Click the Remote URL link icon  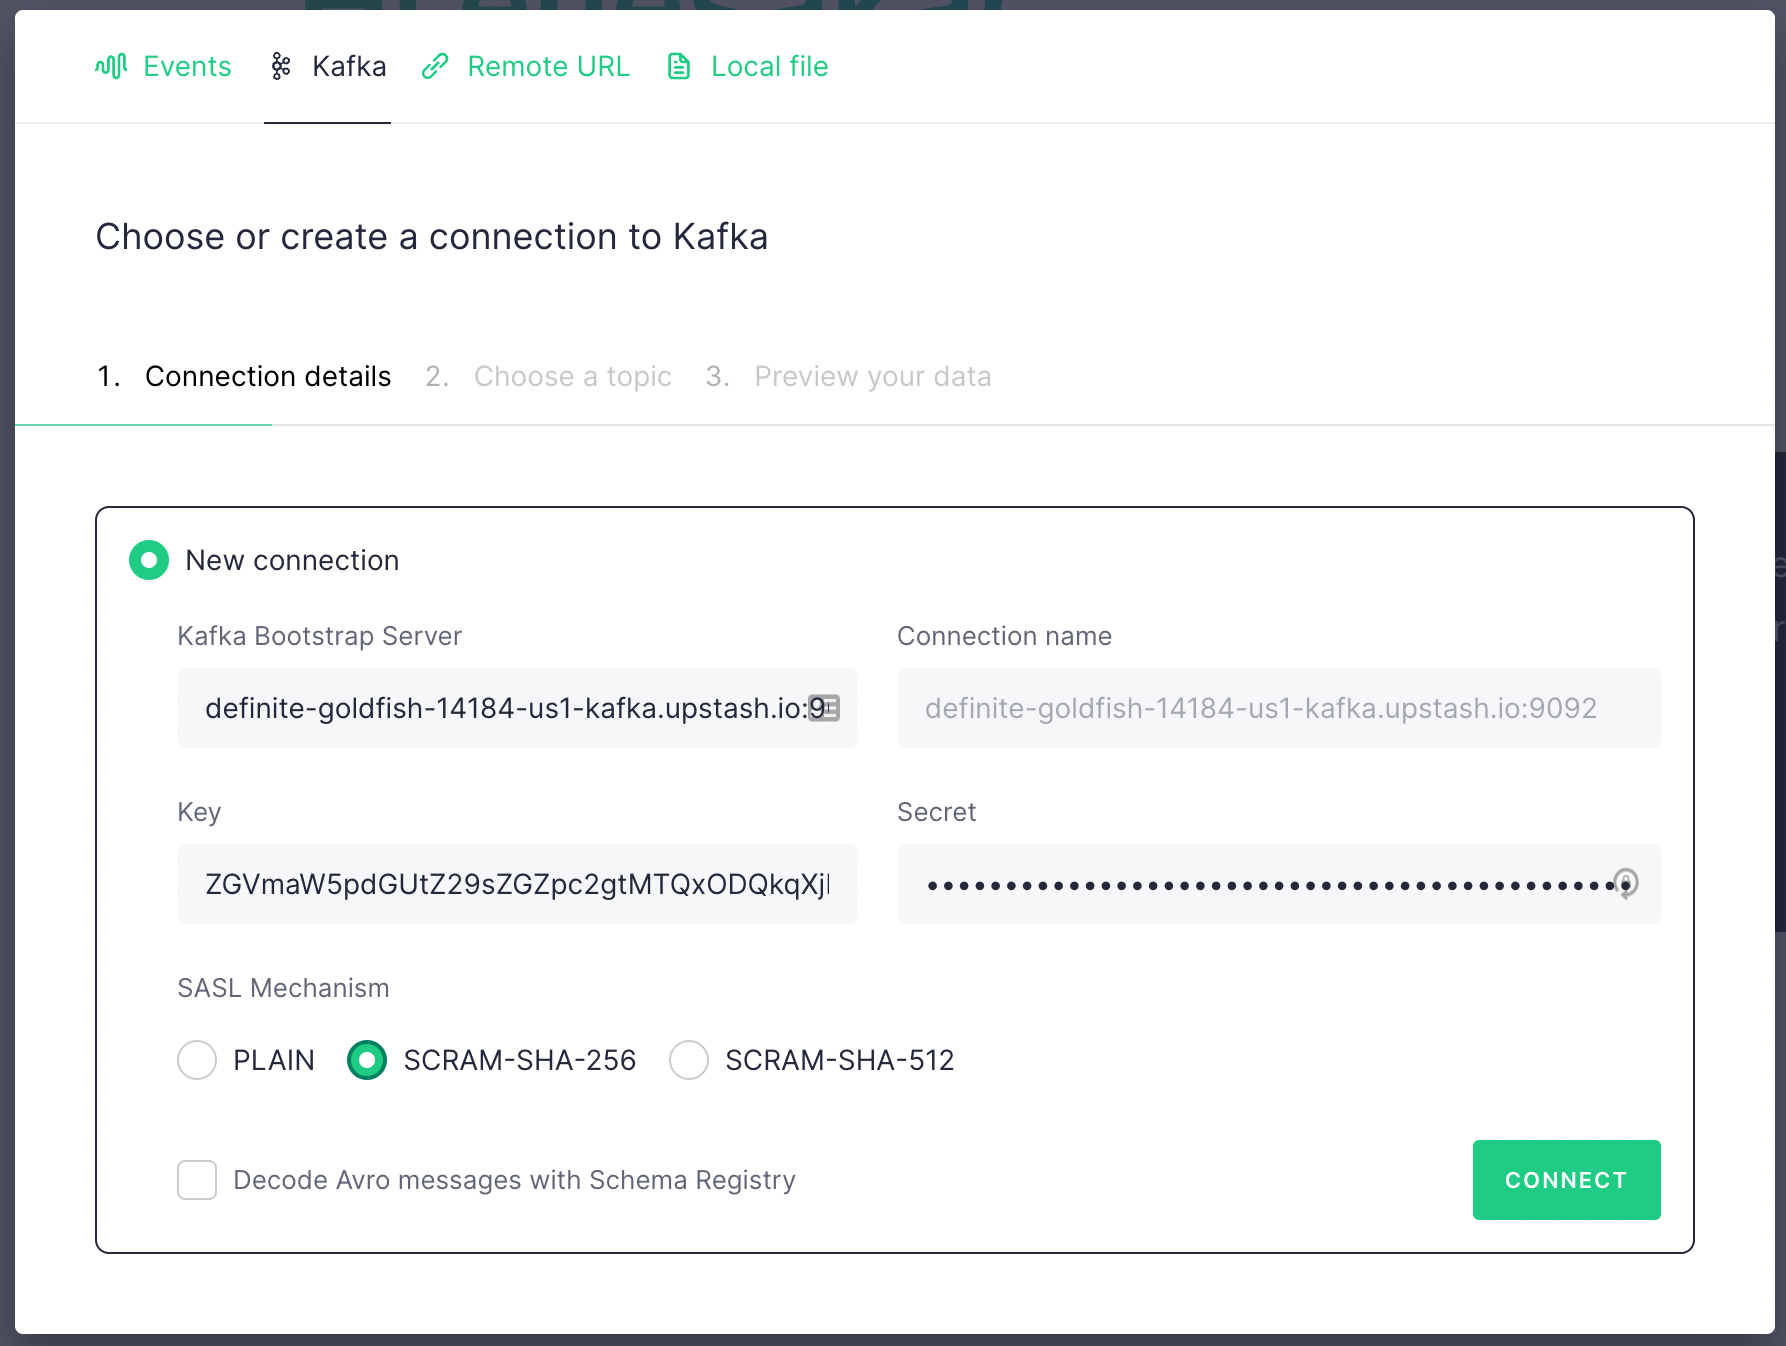coord(435,66)
